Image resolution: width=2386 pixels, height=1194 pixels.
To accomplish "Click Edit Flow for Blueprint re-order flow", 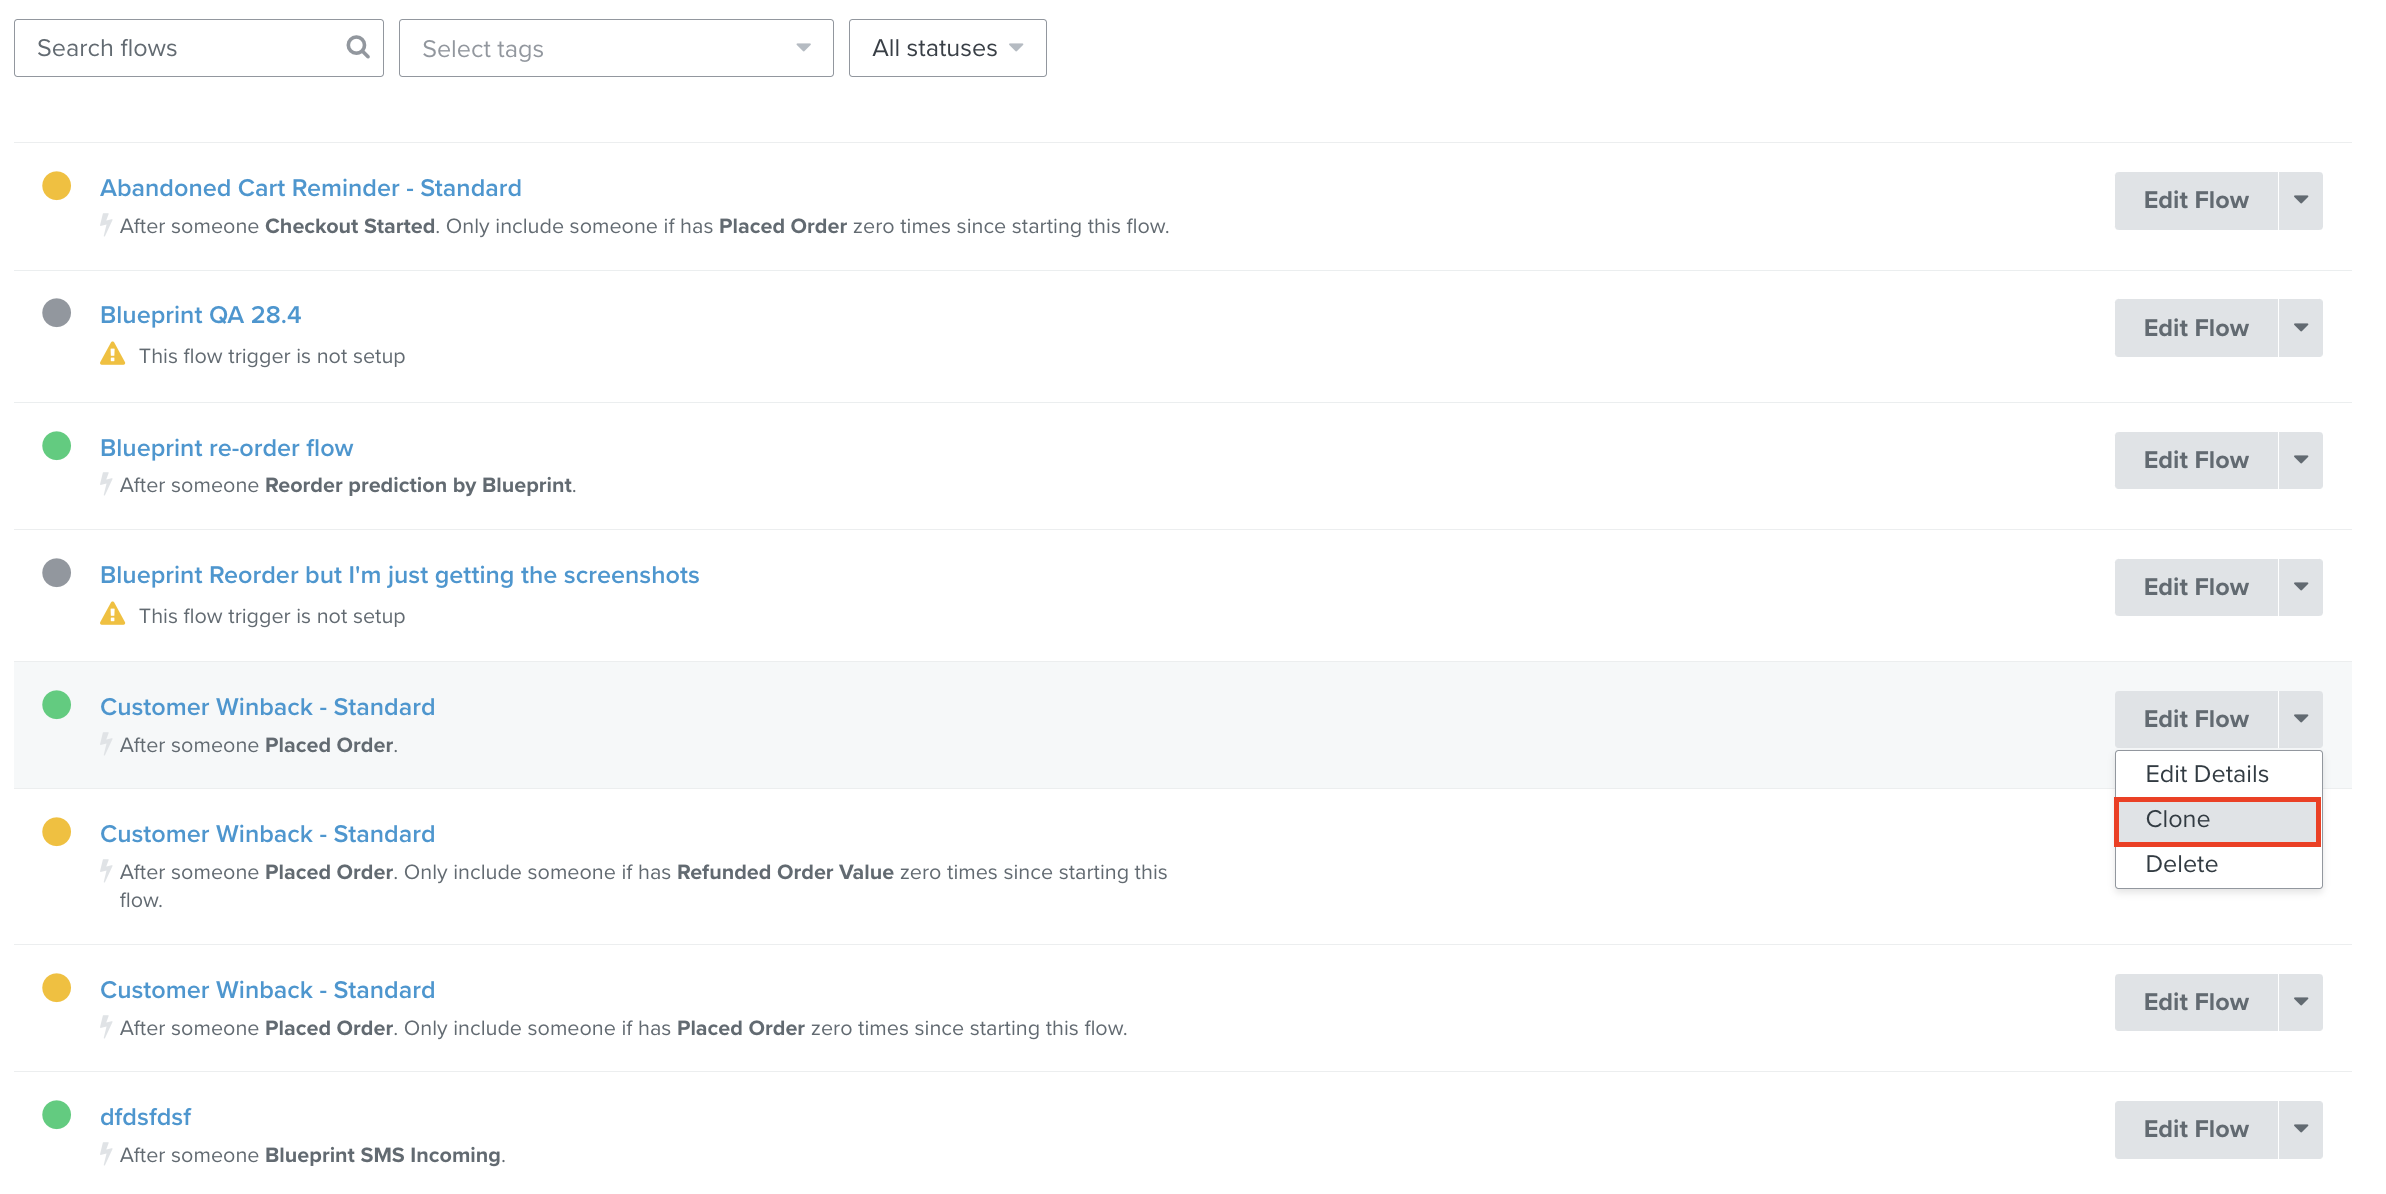I will [x=2195, y=460].
